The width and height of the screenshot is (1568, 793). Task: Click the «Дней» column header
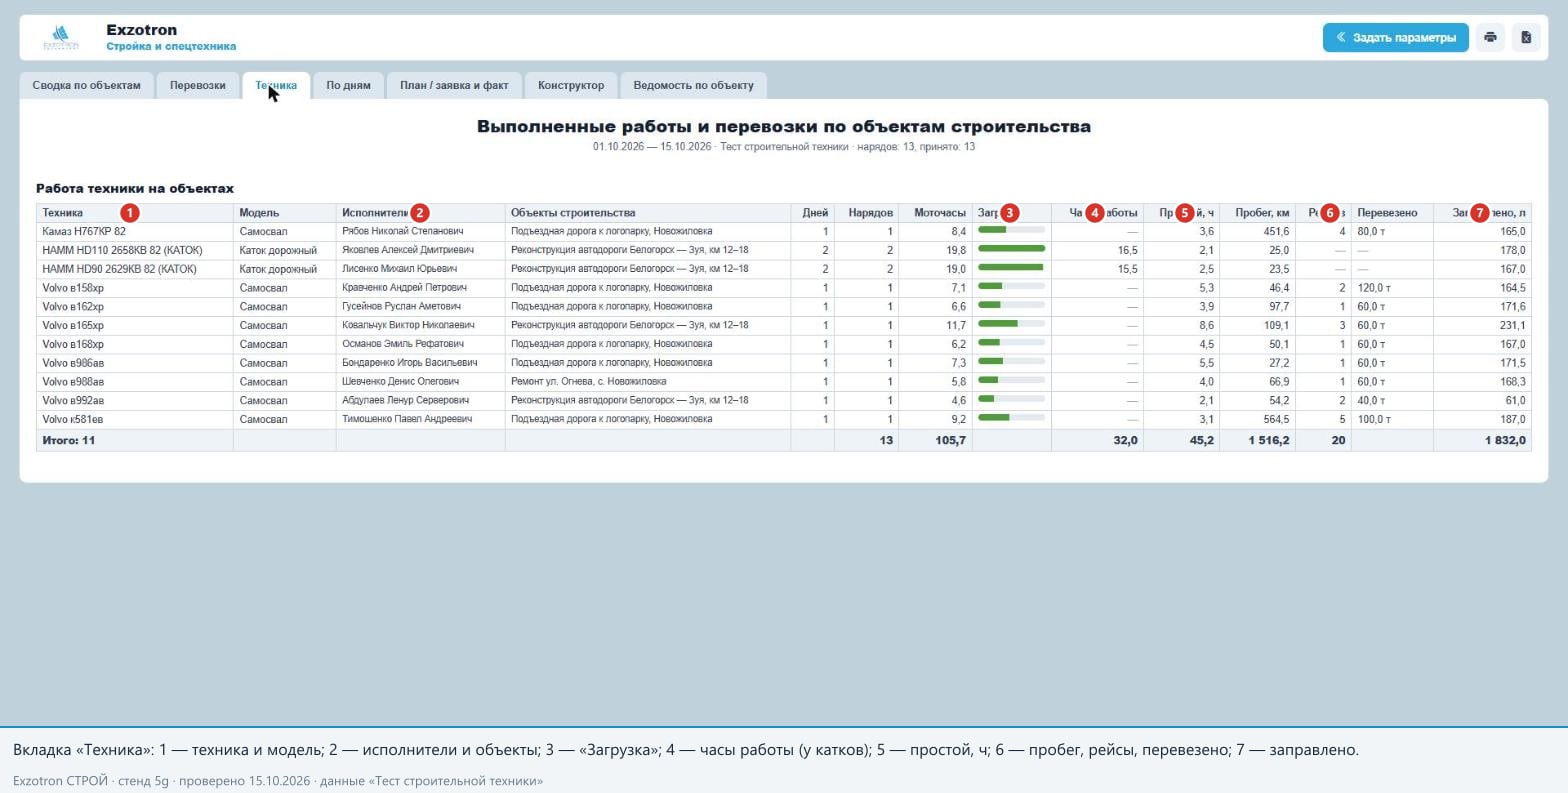[812, 213]
